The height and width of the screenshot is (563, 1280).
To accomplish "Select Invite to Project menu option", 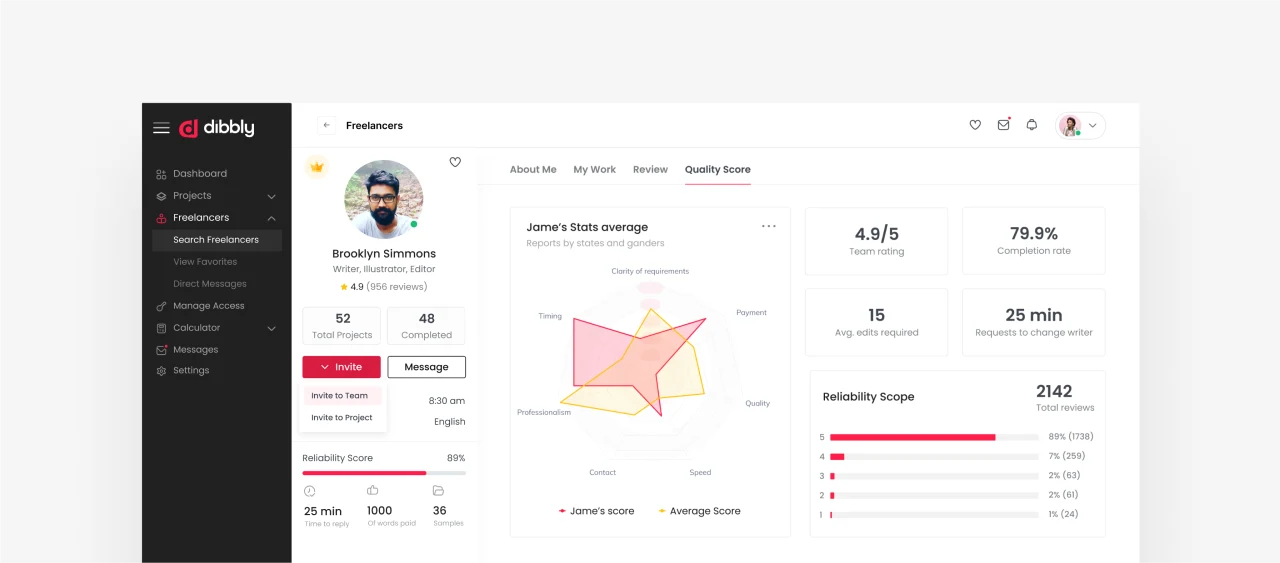I will tap(342, 418).
